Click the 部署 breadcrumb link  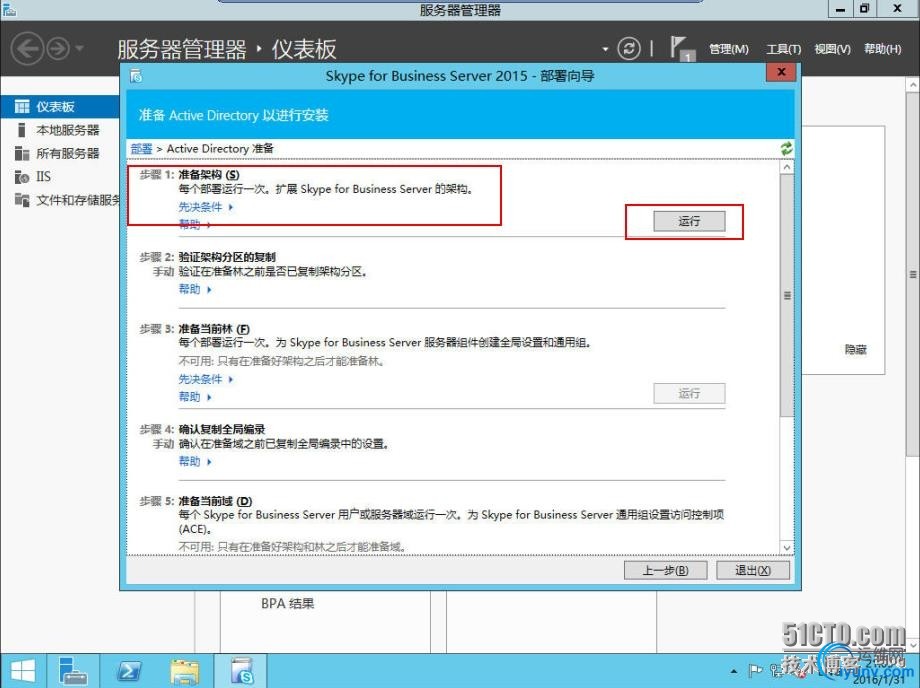click(141, 149)
